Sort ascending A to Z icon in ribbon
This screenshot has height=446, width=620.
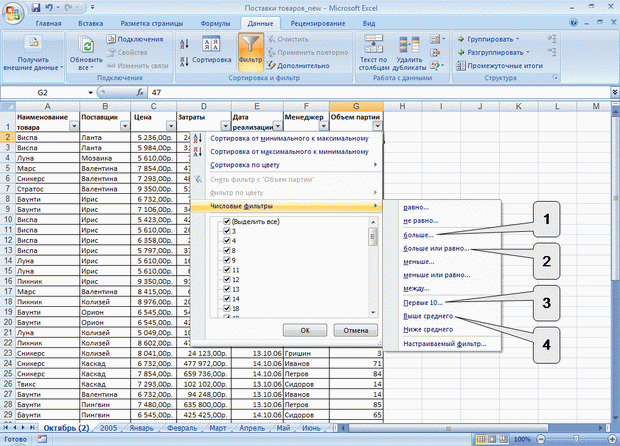coord(184,44)
